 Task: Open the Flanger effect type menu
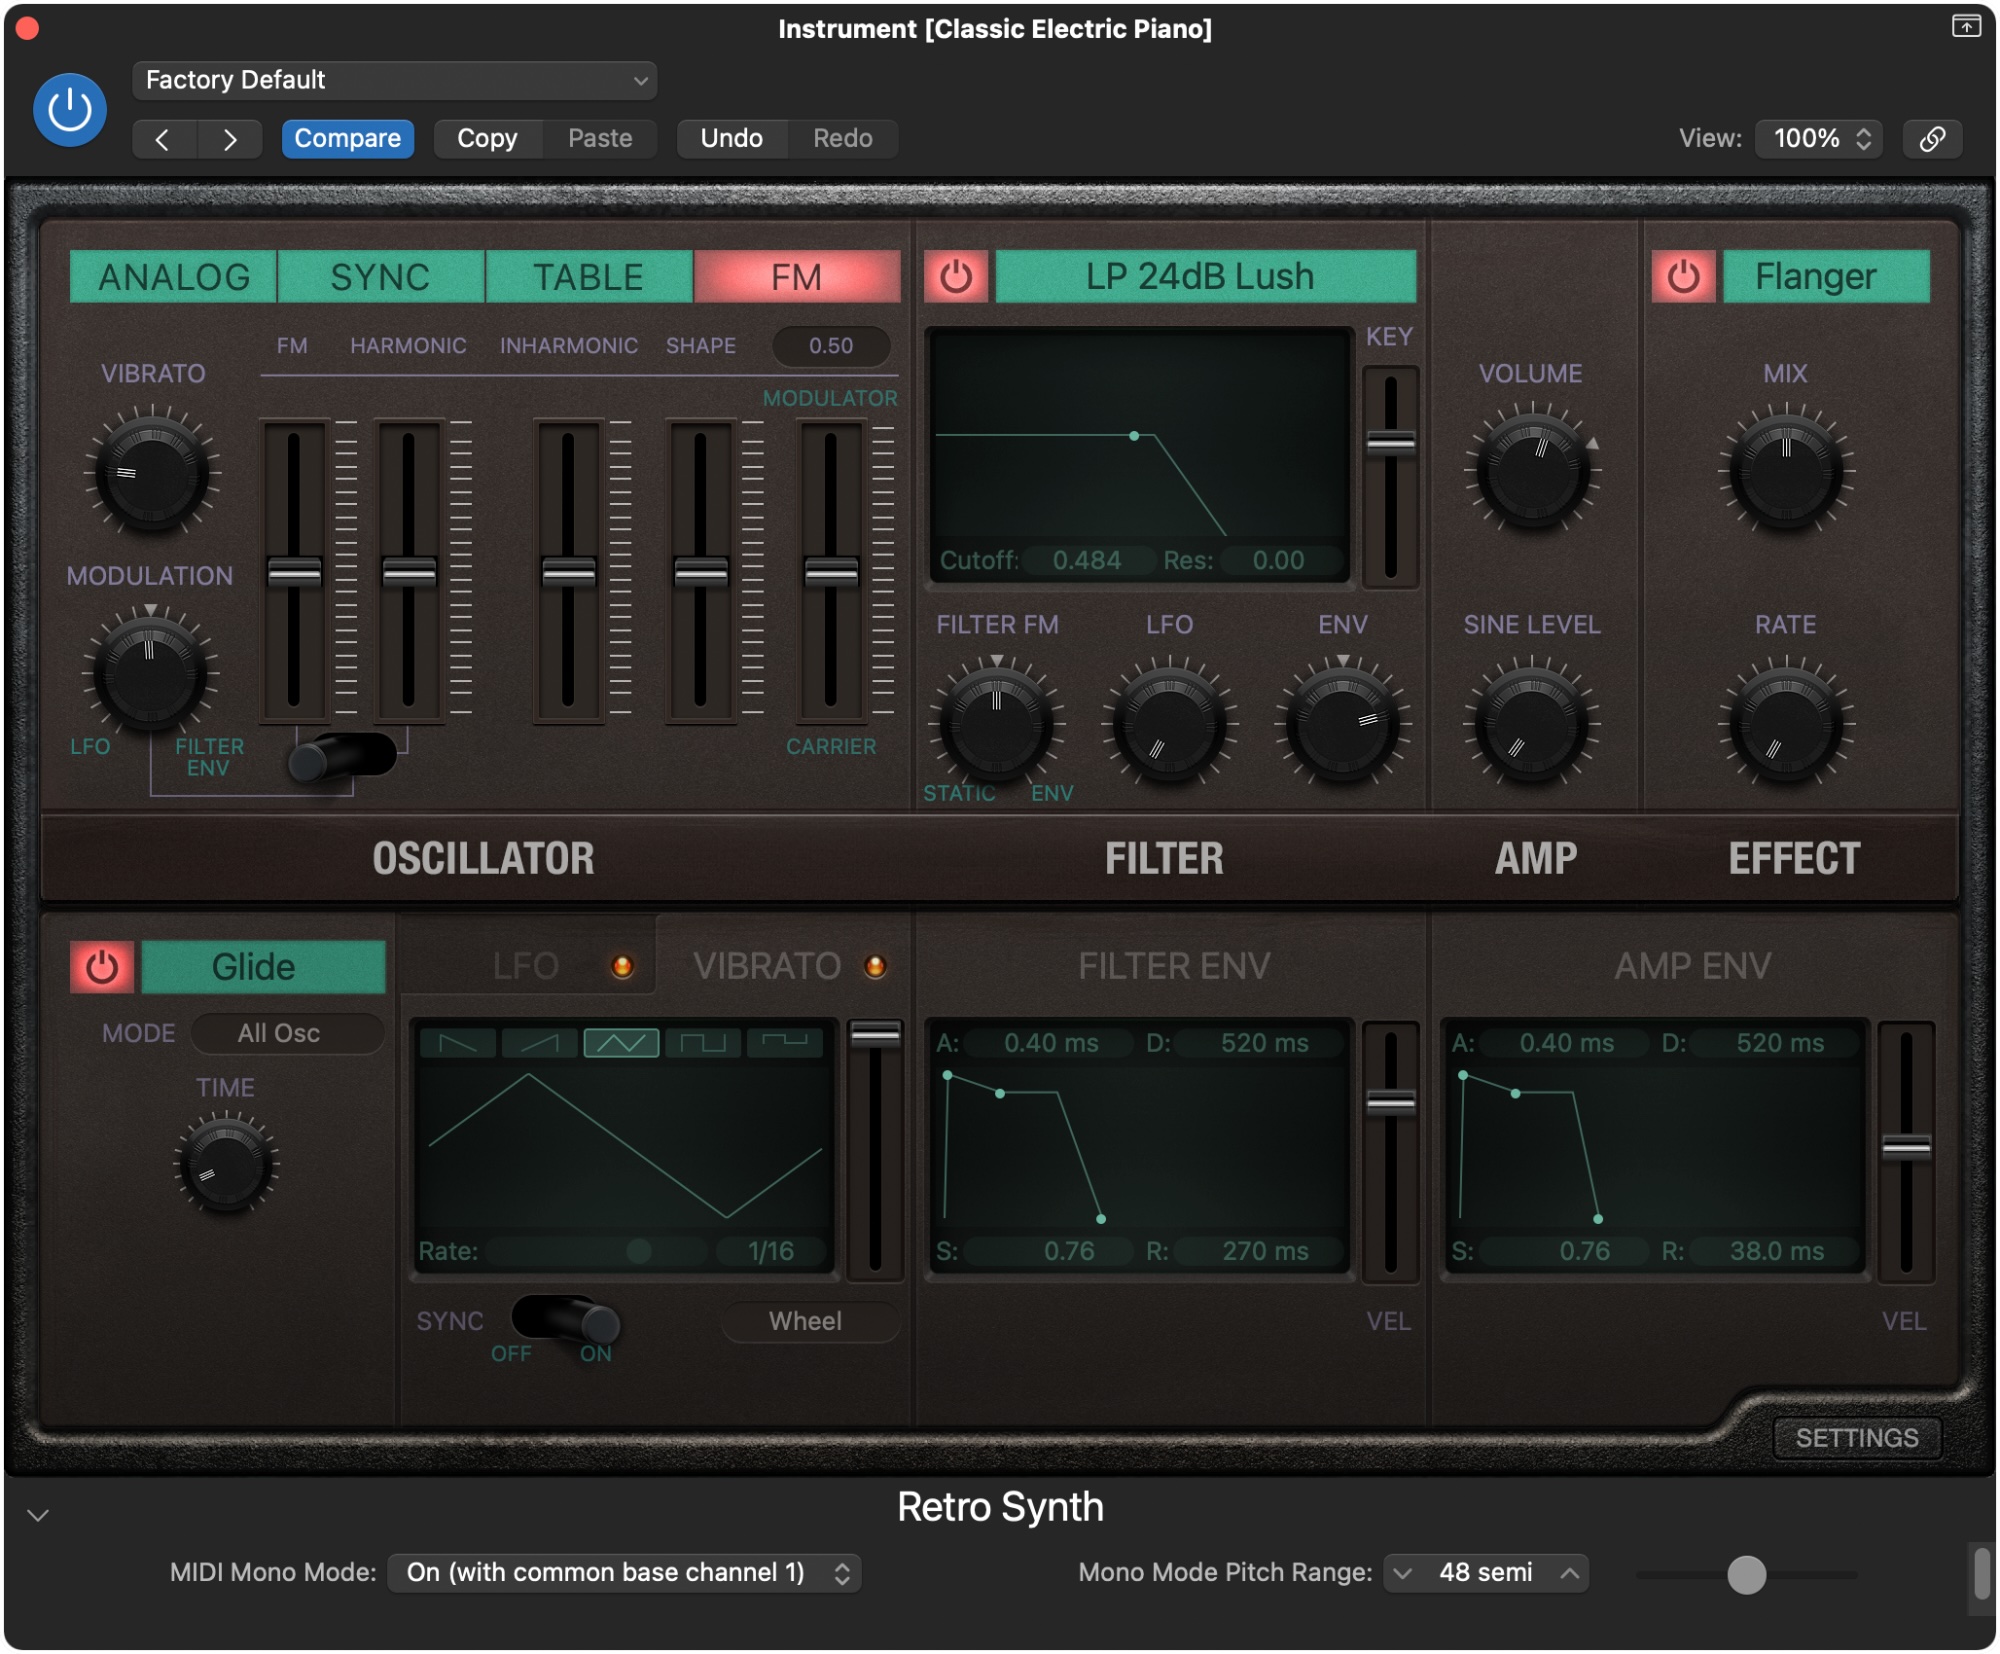point(1826,277)
